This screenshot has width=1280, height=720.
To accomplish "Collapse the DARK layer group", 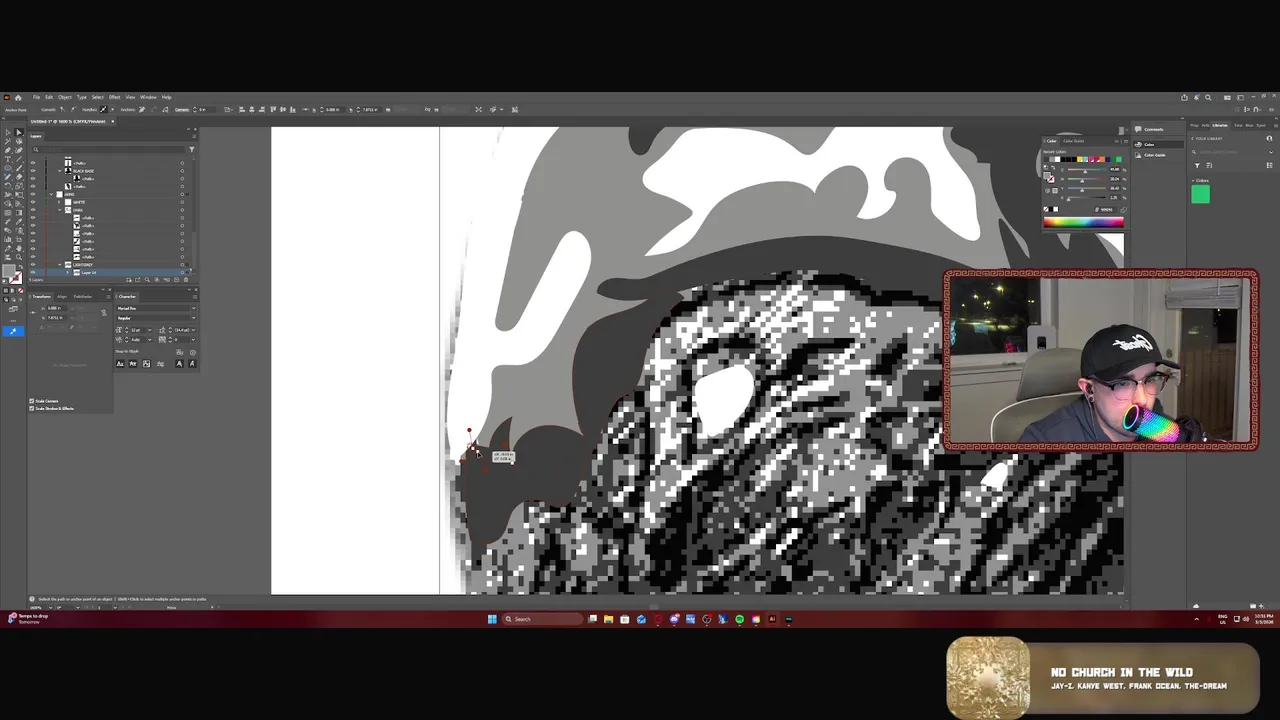I will [x=59, y=210].
